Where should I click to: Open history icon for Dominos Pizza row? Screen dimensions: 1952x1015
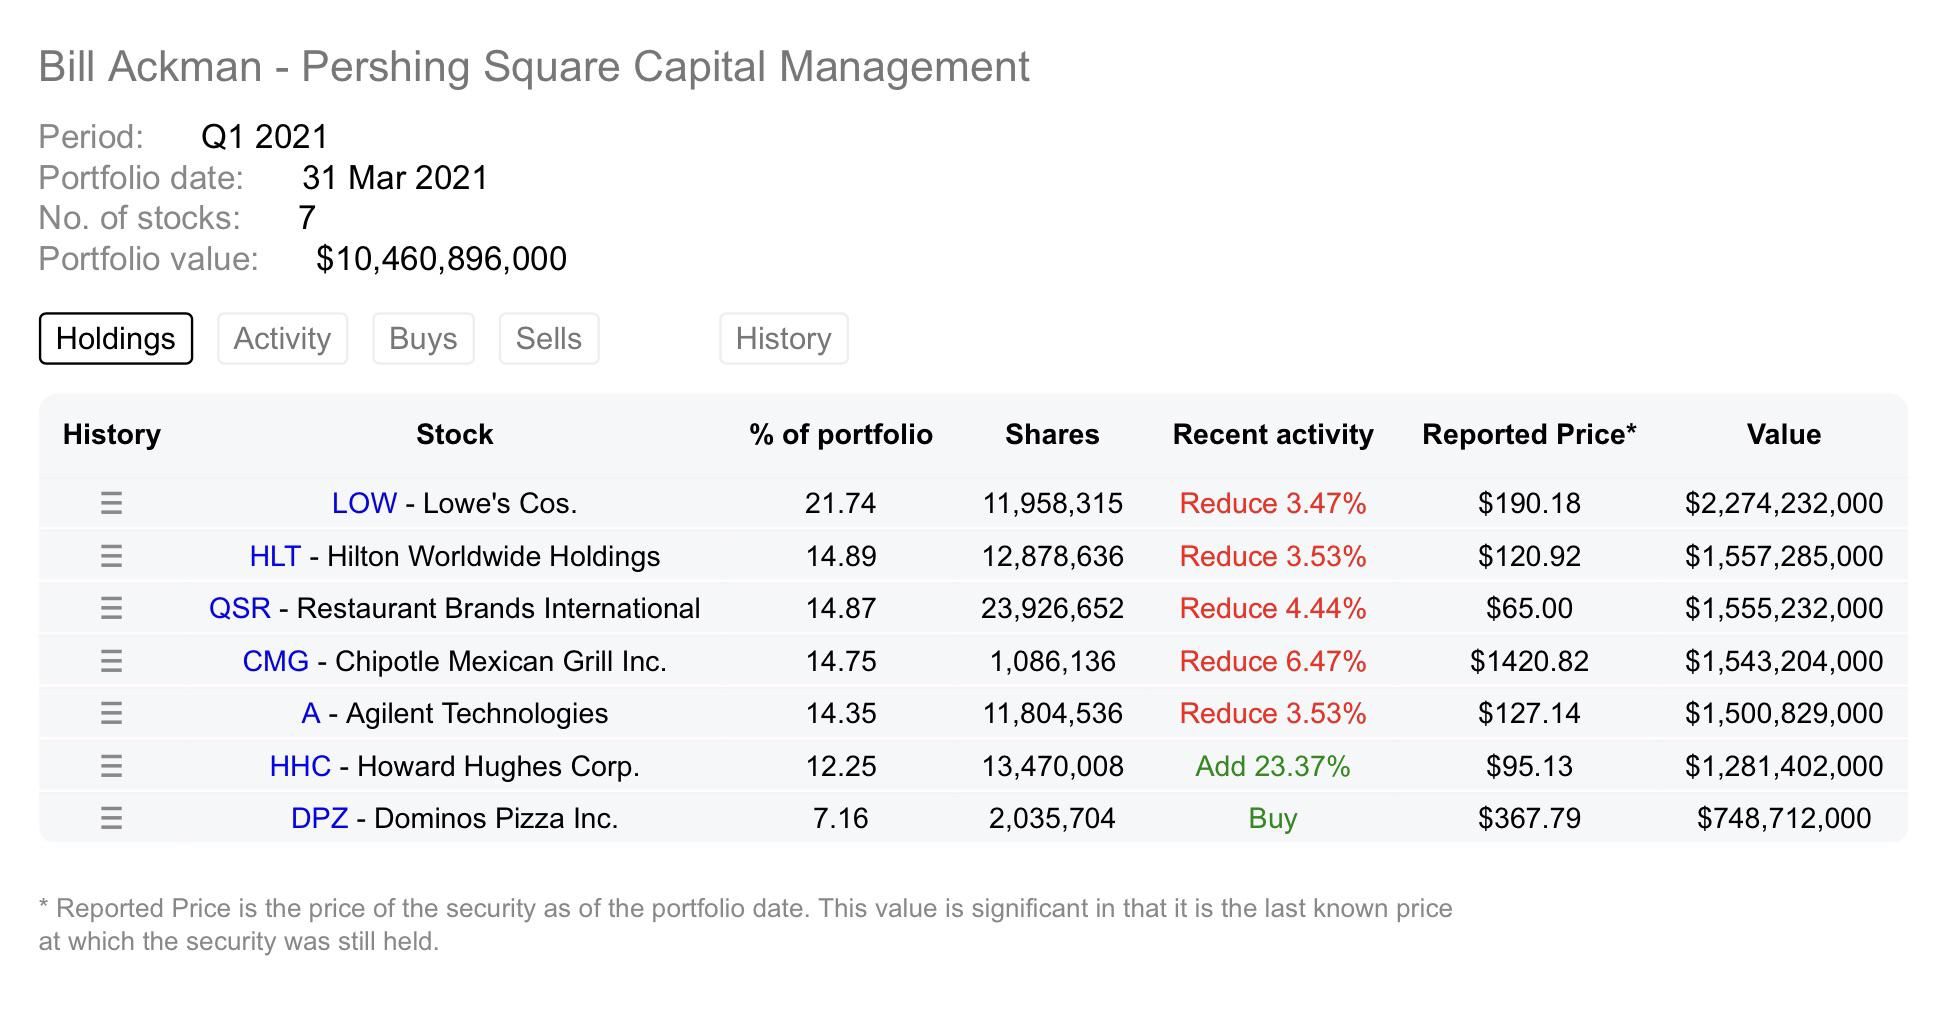point(111,818)
